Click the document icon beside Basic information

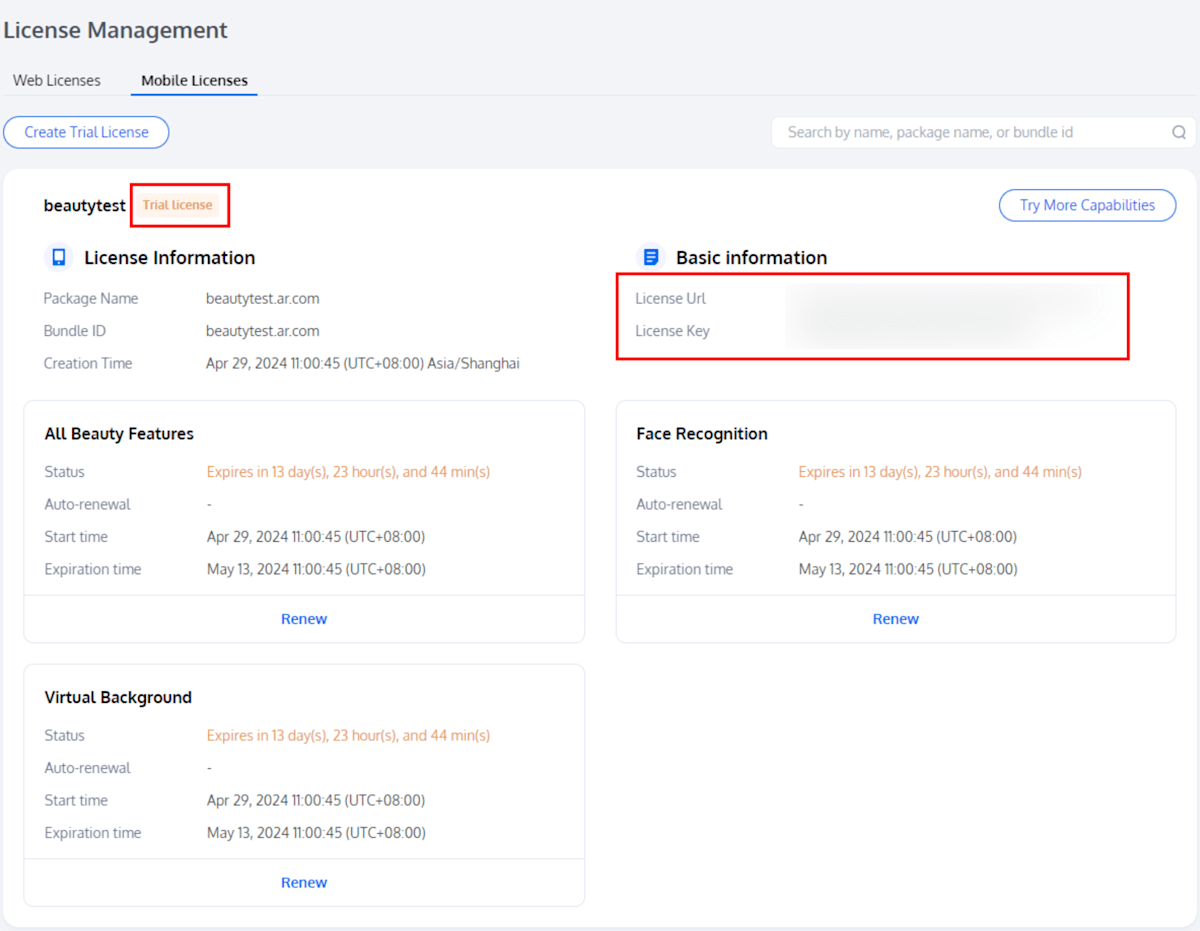pos(651,258)
